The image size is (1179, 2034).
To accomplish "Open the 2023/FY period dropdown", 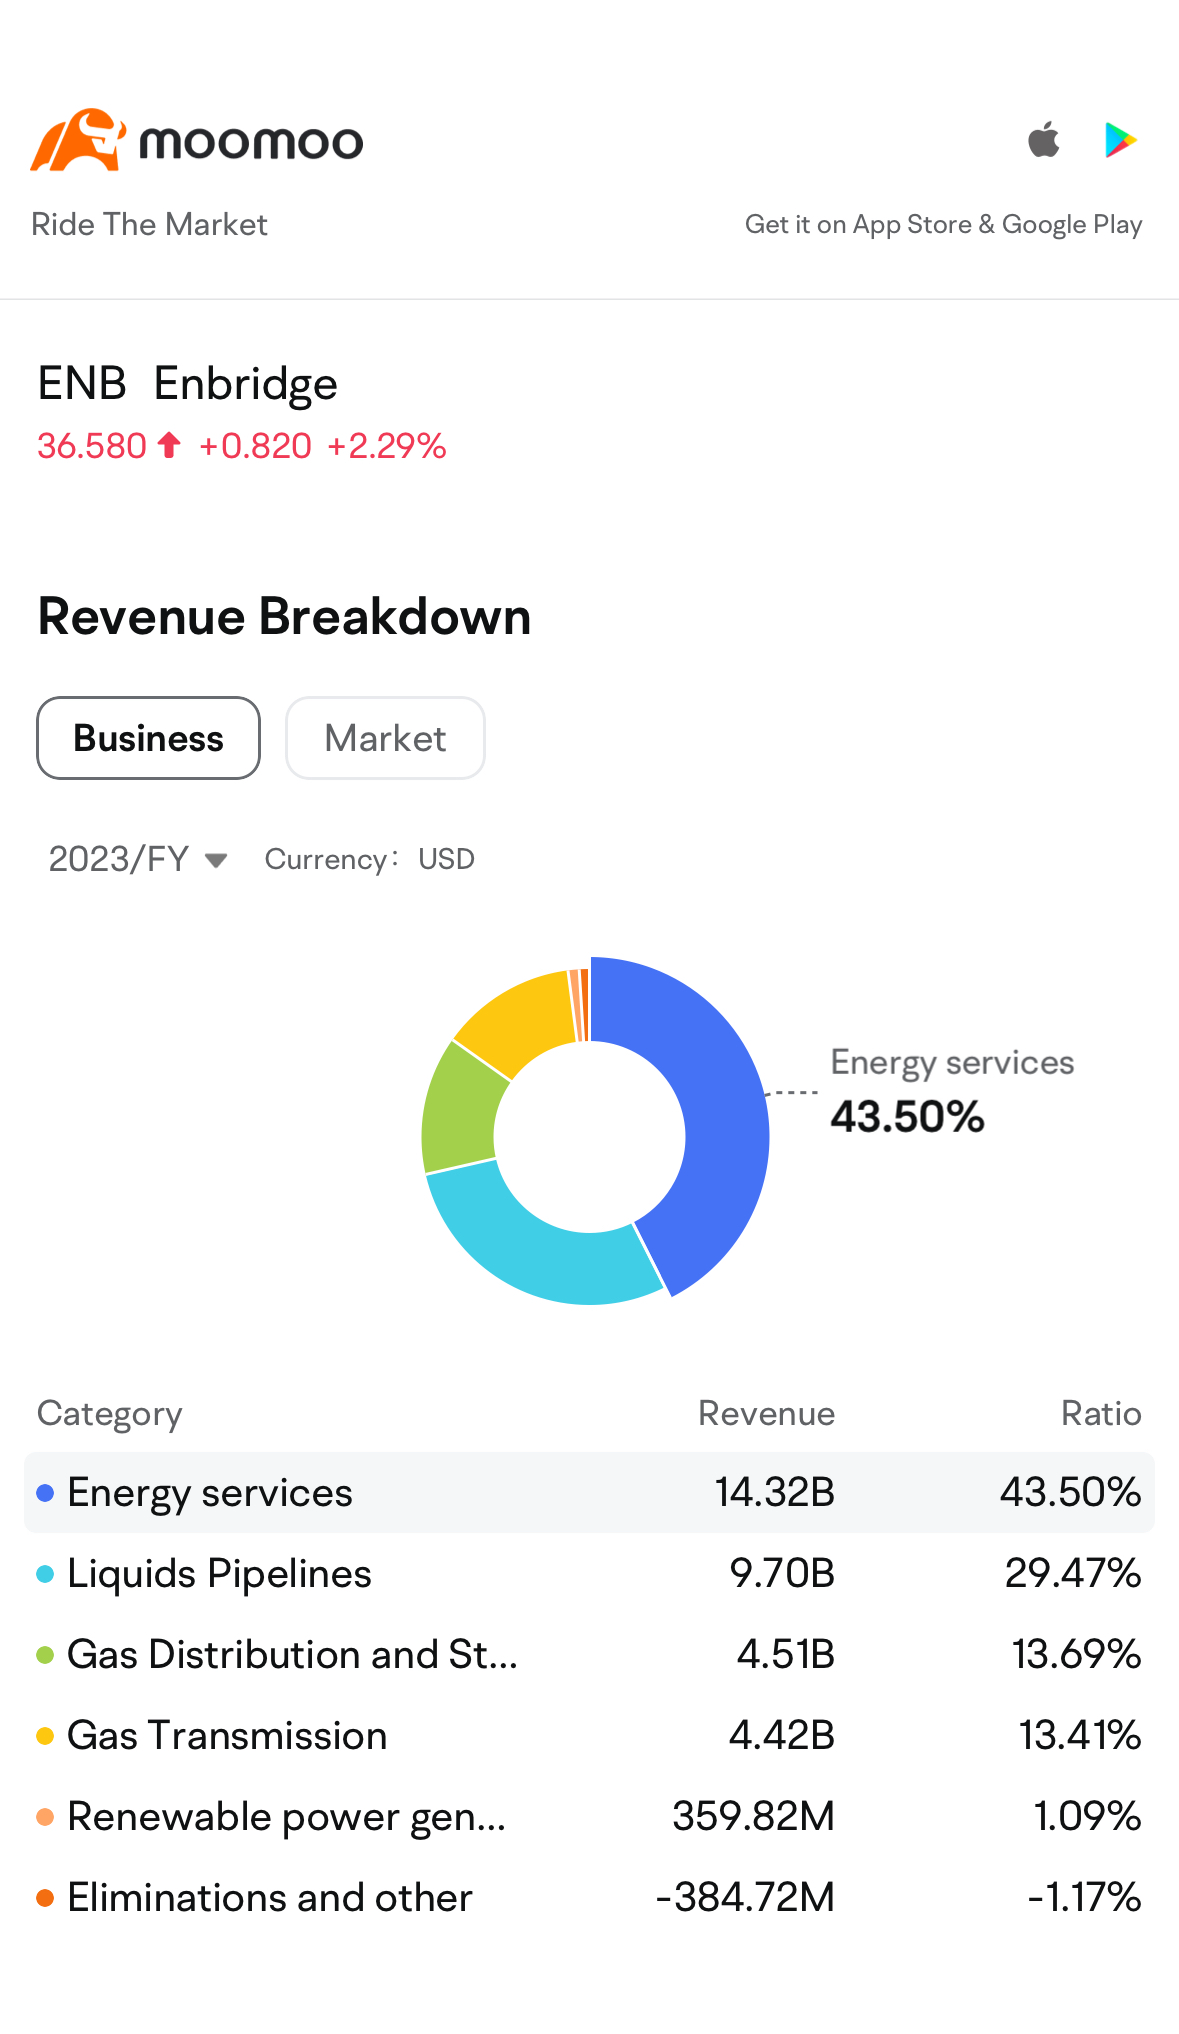I will tap(138, 859).
